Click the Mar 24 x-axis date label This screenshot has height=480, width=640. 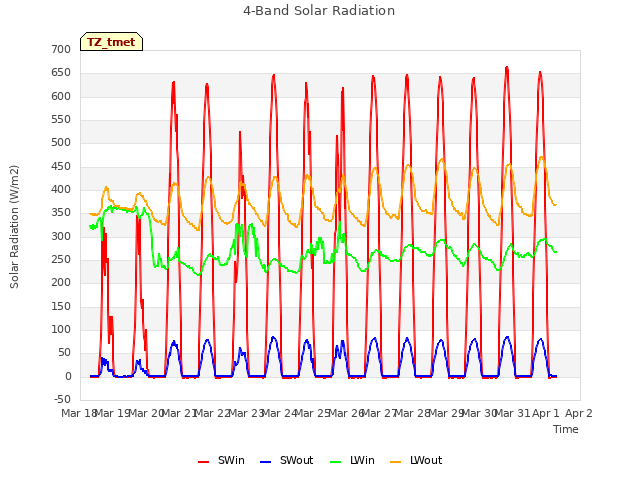click(x=279, y=413)
